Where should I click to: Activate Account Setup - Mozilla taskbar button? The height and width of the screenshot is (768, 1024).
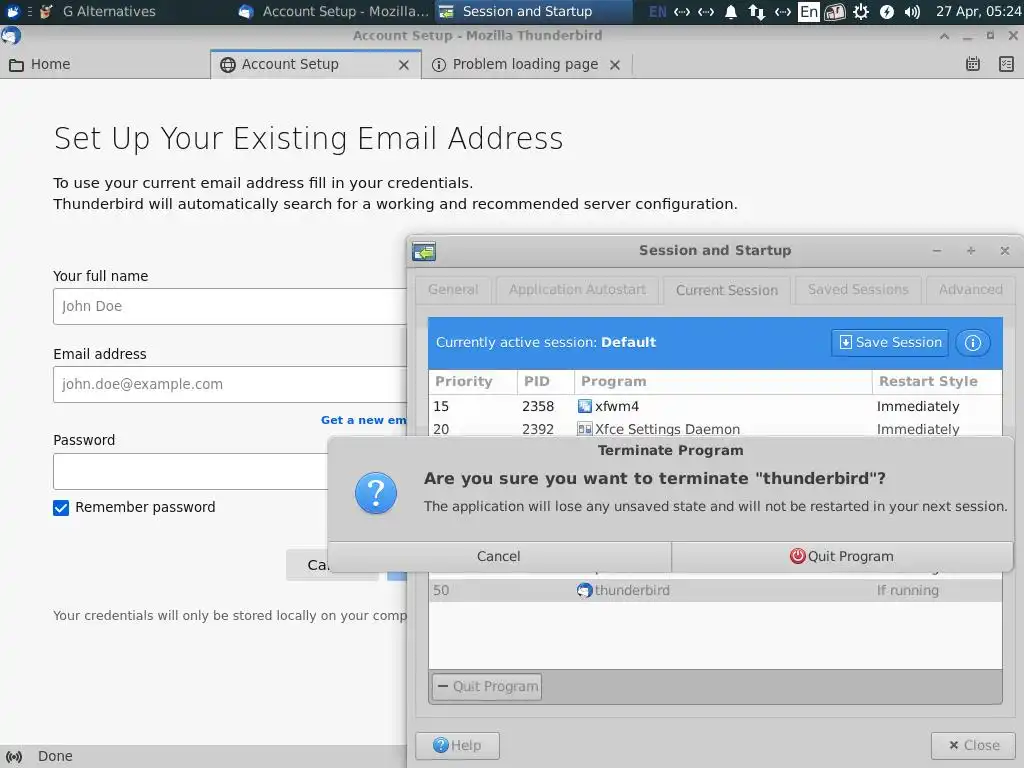tap(333, 11)
